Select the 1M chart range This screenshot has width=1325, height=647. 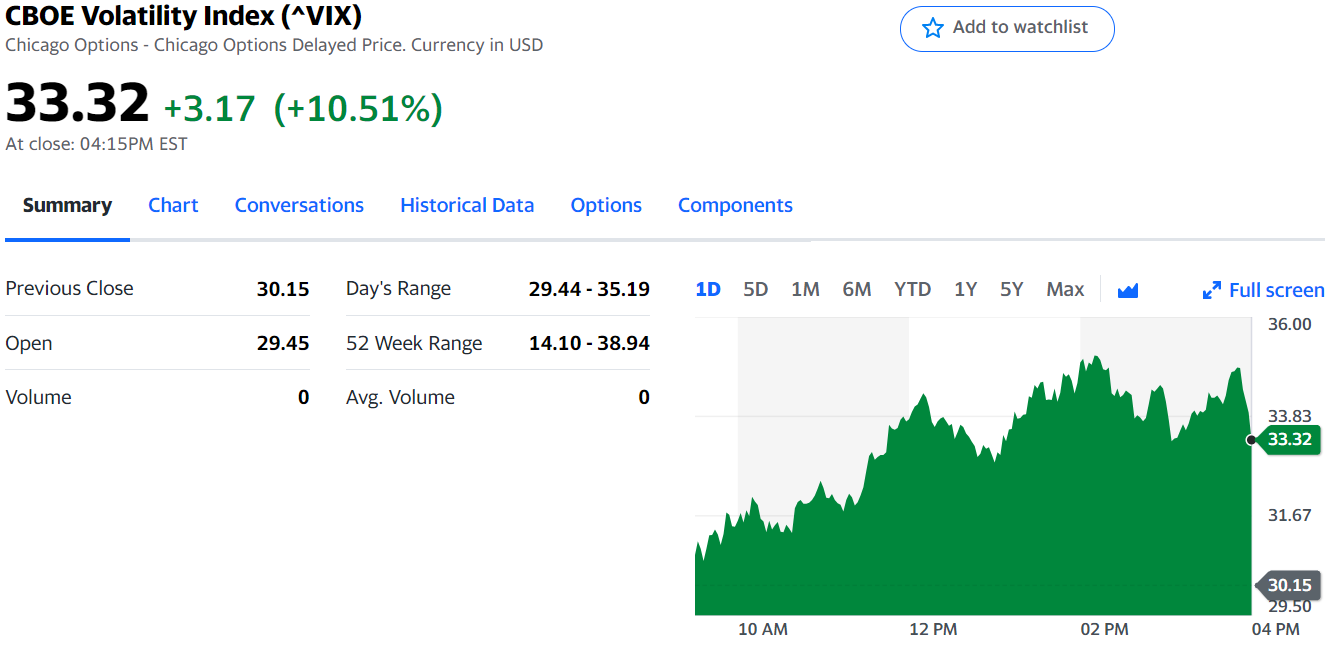coord(805,289)
